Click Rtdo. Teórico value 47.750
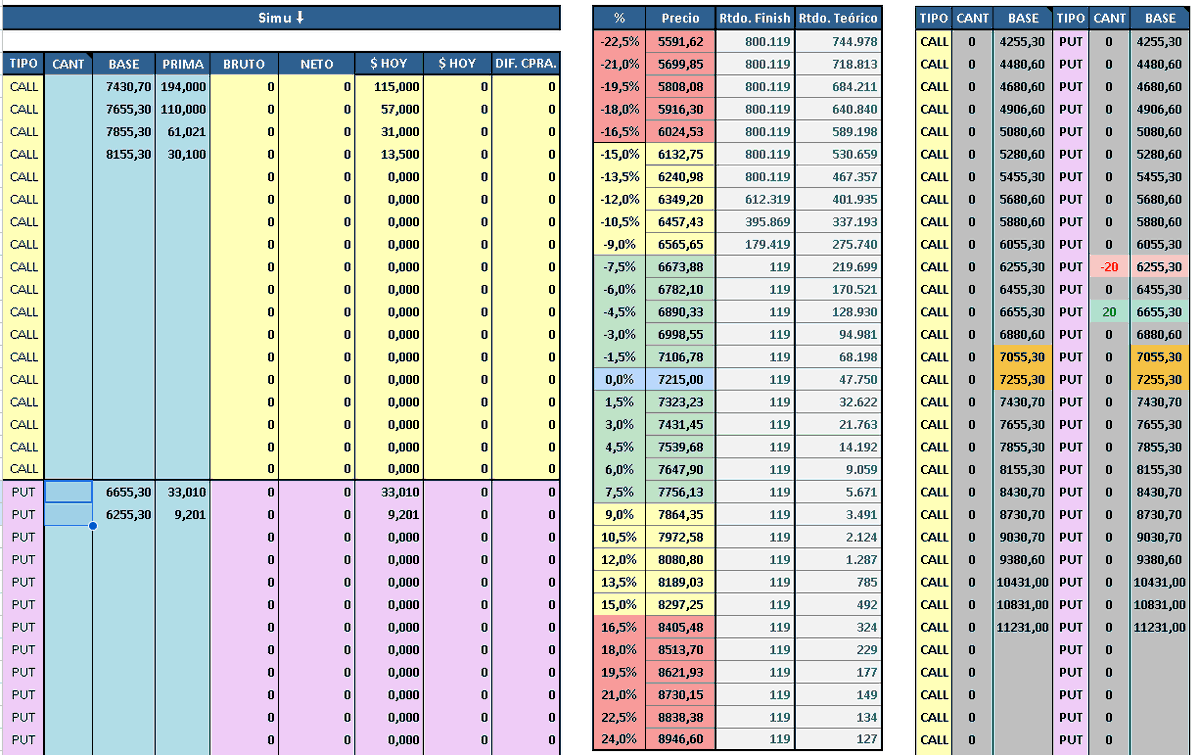This screenshot has height=755, width=1200. tap(839, 379)
